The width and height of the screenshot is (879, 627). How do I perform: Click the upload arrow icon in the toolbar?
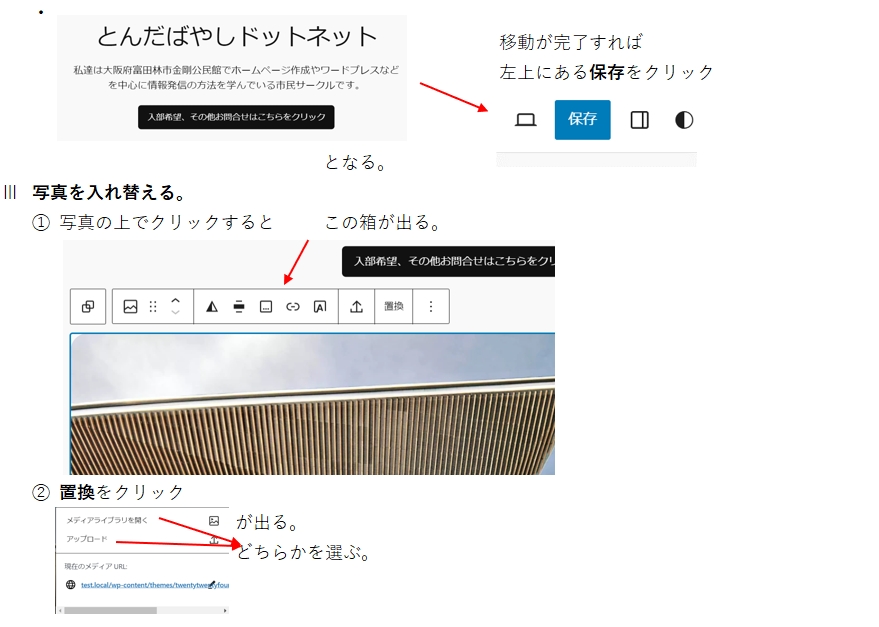pyautogui.click(x=356, y=307)
